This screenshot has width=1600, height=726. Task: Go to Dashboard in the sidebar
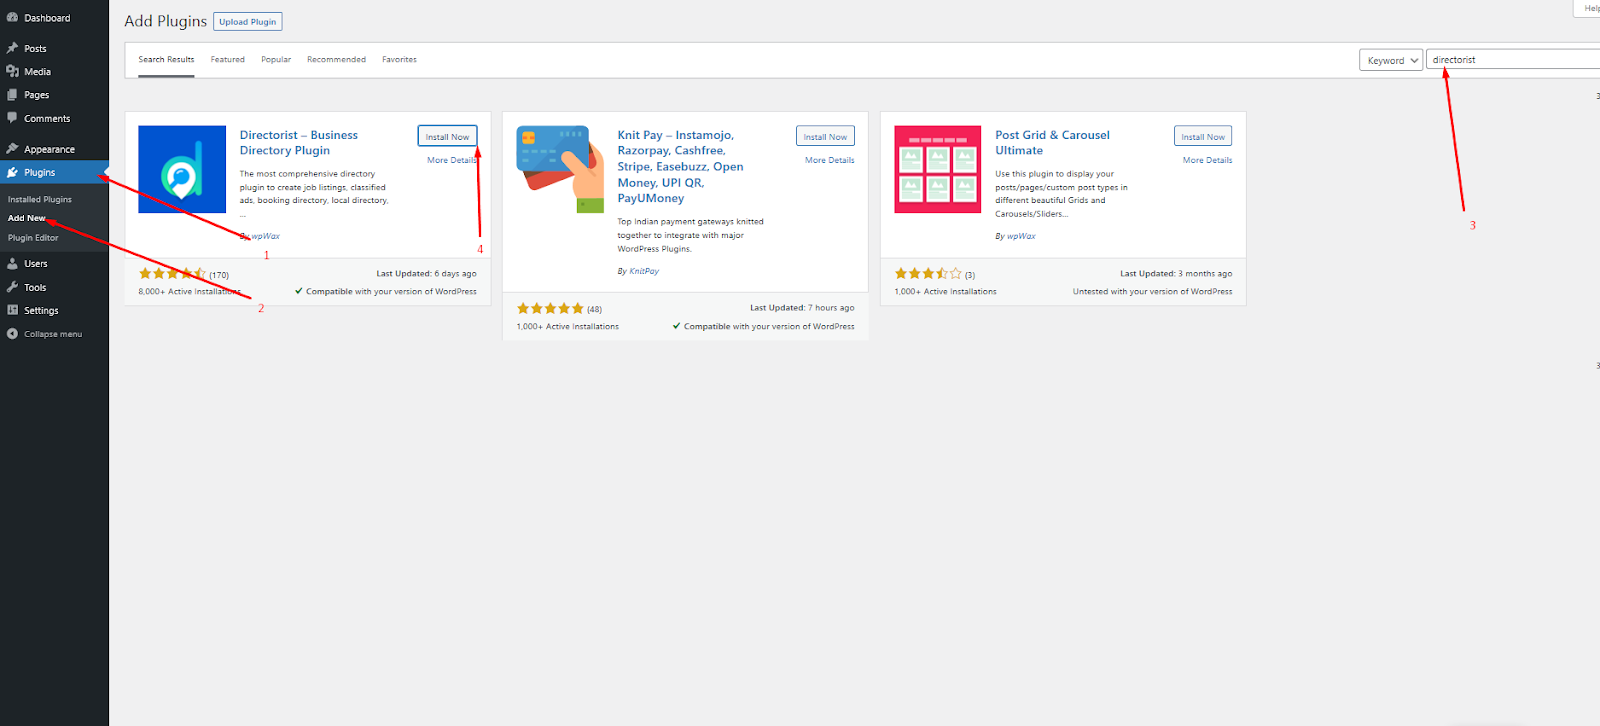point(47,18)
